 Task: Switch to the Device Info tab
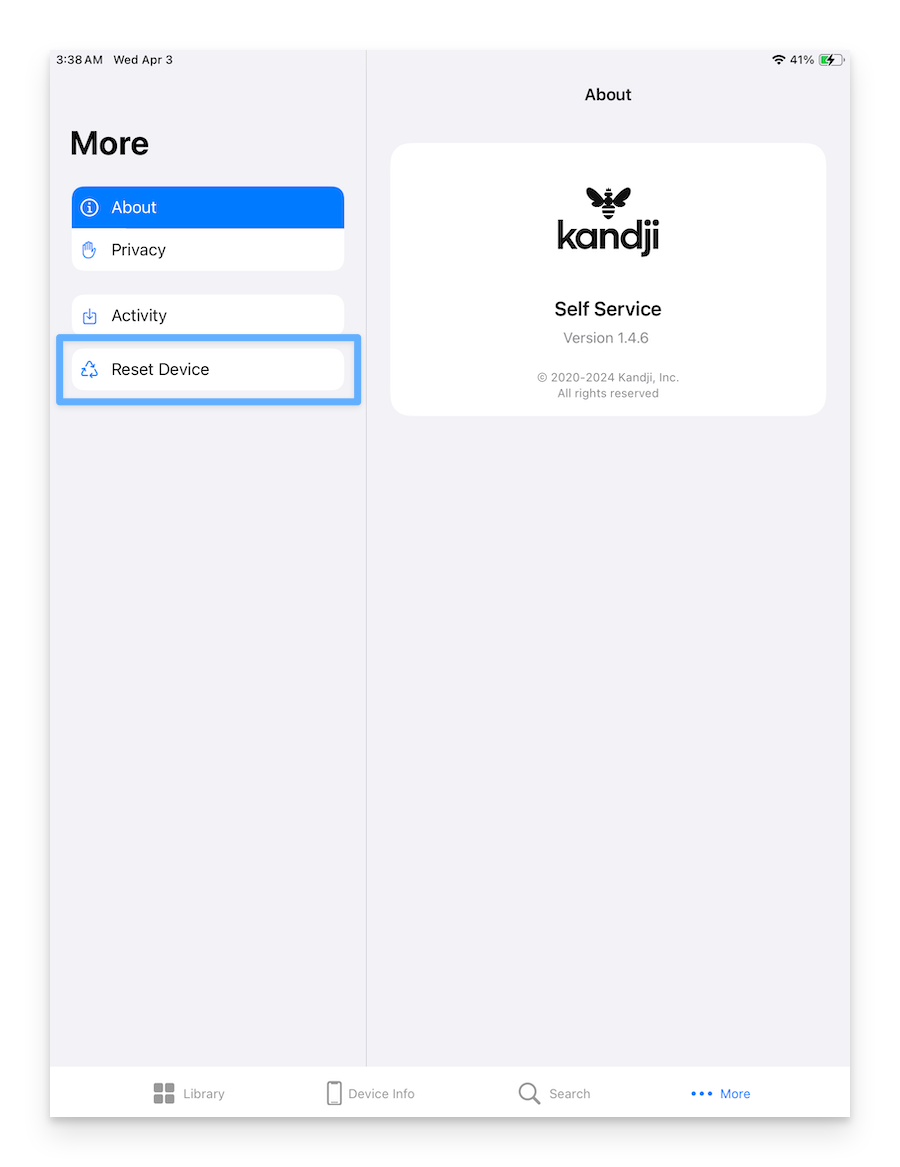[371, 1093]
